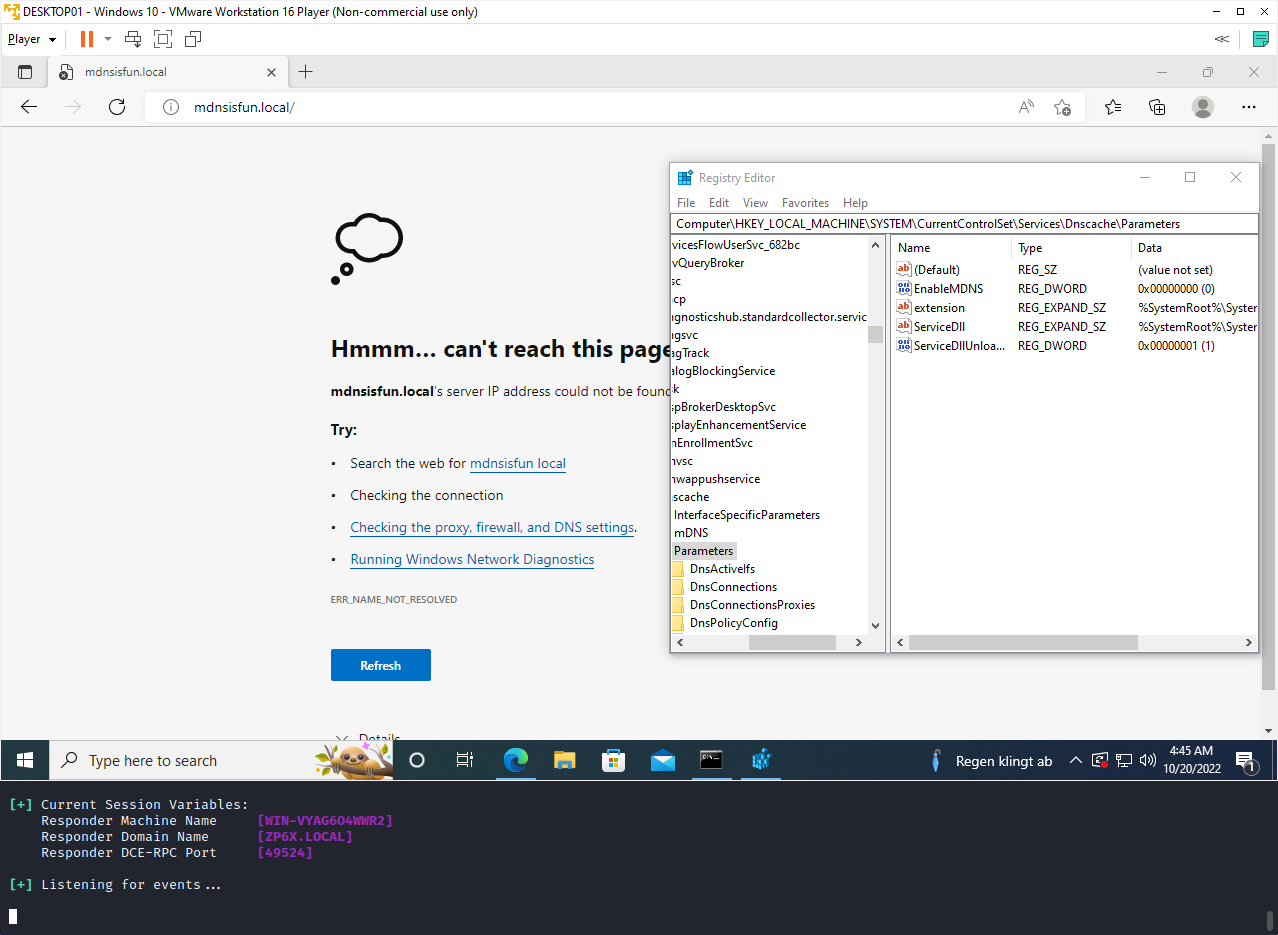Click the VMware collapse toolbar arrows icon
1278x935 pixels.
pyautogui.click(x=1221, y=39)
